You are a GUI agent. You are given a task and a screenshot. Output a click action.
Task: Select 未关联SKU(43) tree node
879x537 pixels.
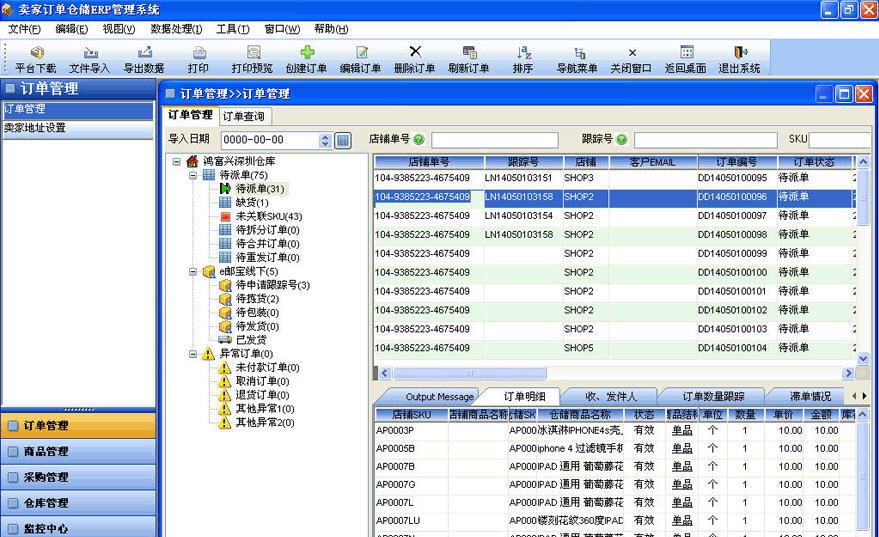269,216
